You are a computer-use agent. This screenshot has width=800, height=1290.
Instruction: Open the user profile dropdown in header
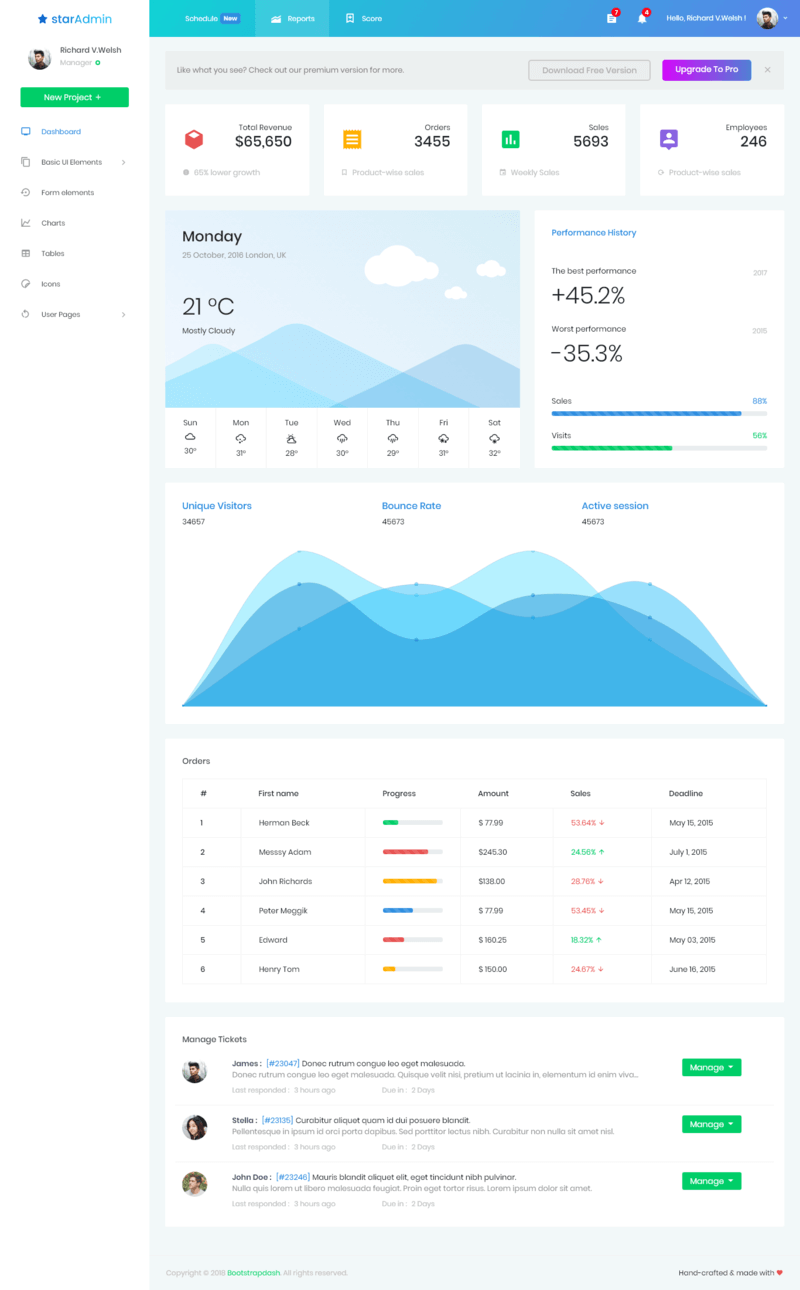click(x=770, y=18)
